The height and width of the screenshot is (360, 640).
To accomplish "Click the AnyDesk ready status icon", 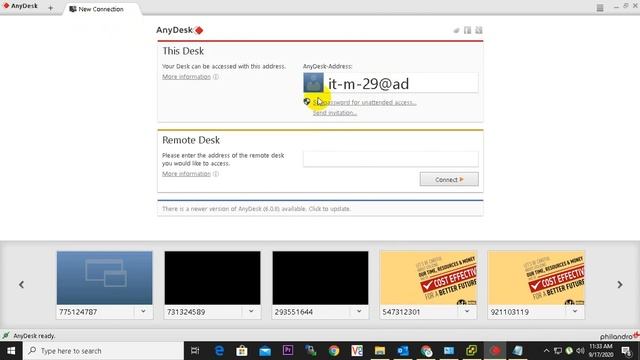I will tap(6, 336).
